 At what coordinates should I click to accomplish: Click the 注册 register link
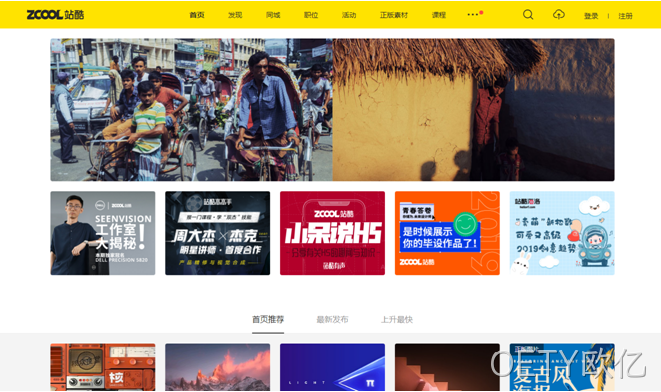click(x=625, y=16)
